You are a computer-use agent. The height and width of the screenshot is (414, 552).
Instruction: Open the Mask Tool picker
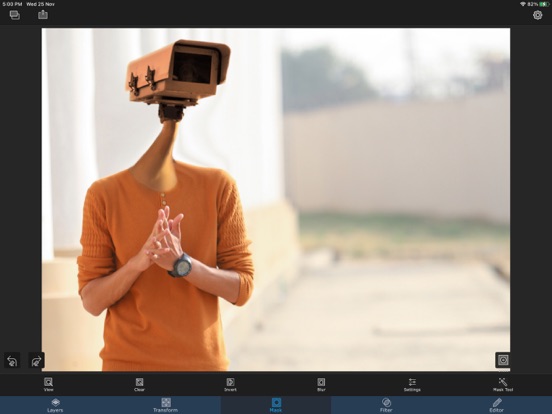pos(503,384)
